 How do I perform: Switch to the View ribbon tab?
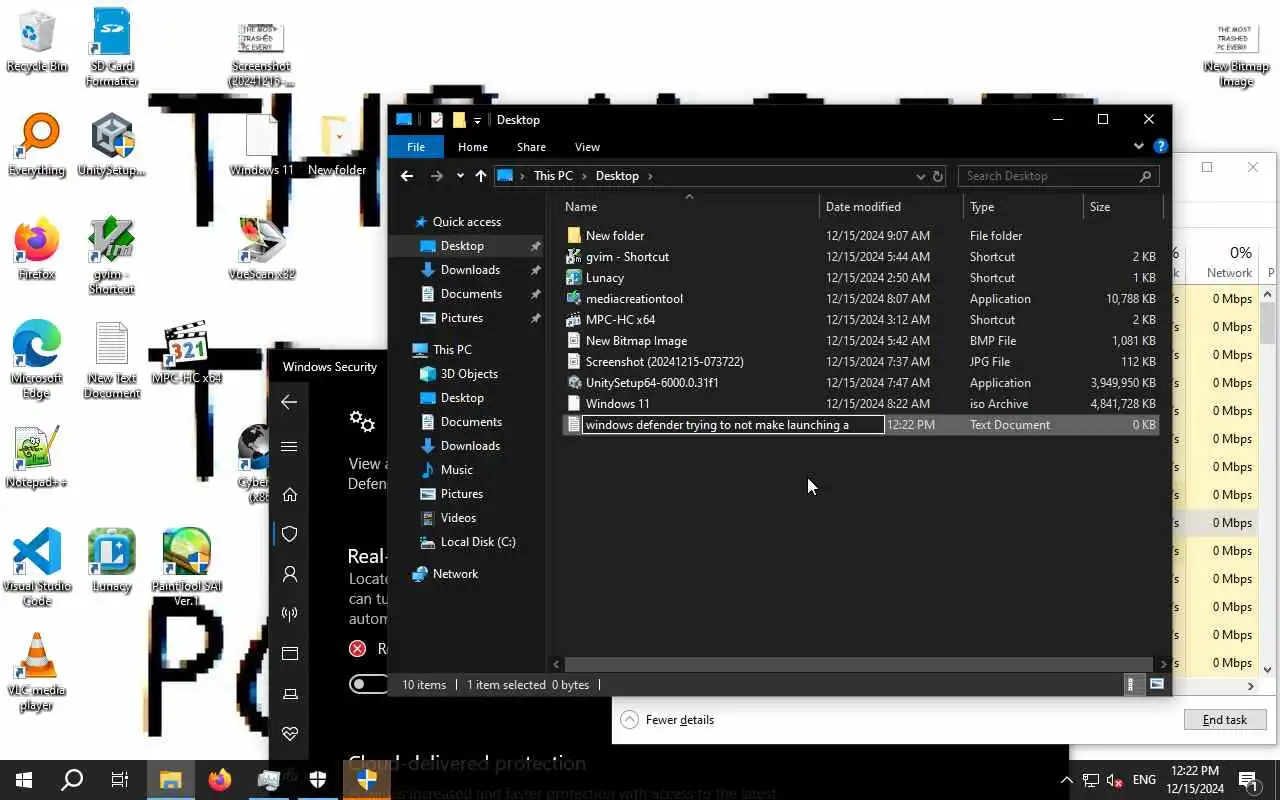587,147
